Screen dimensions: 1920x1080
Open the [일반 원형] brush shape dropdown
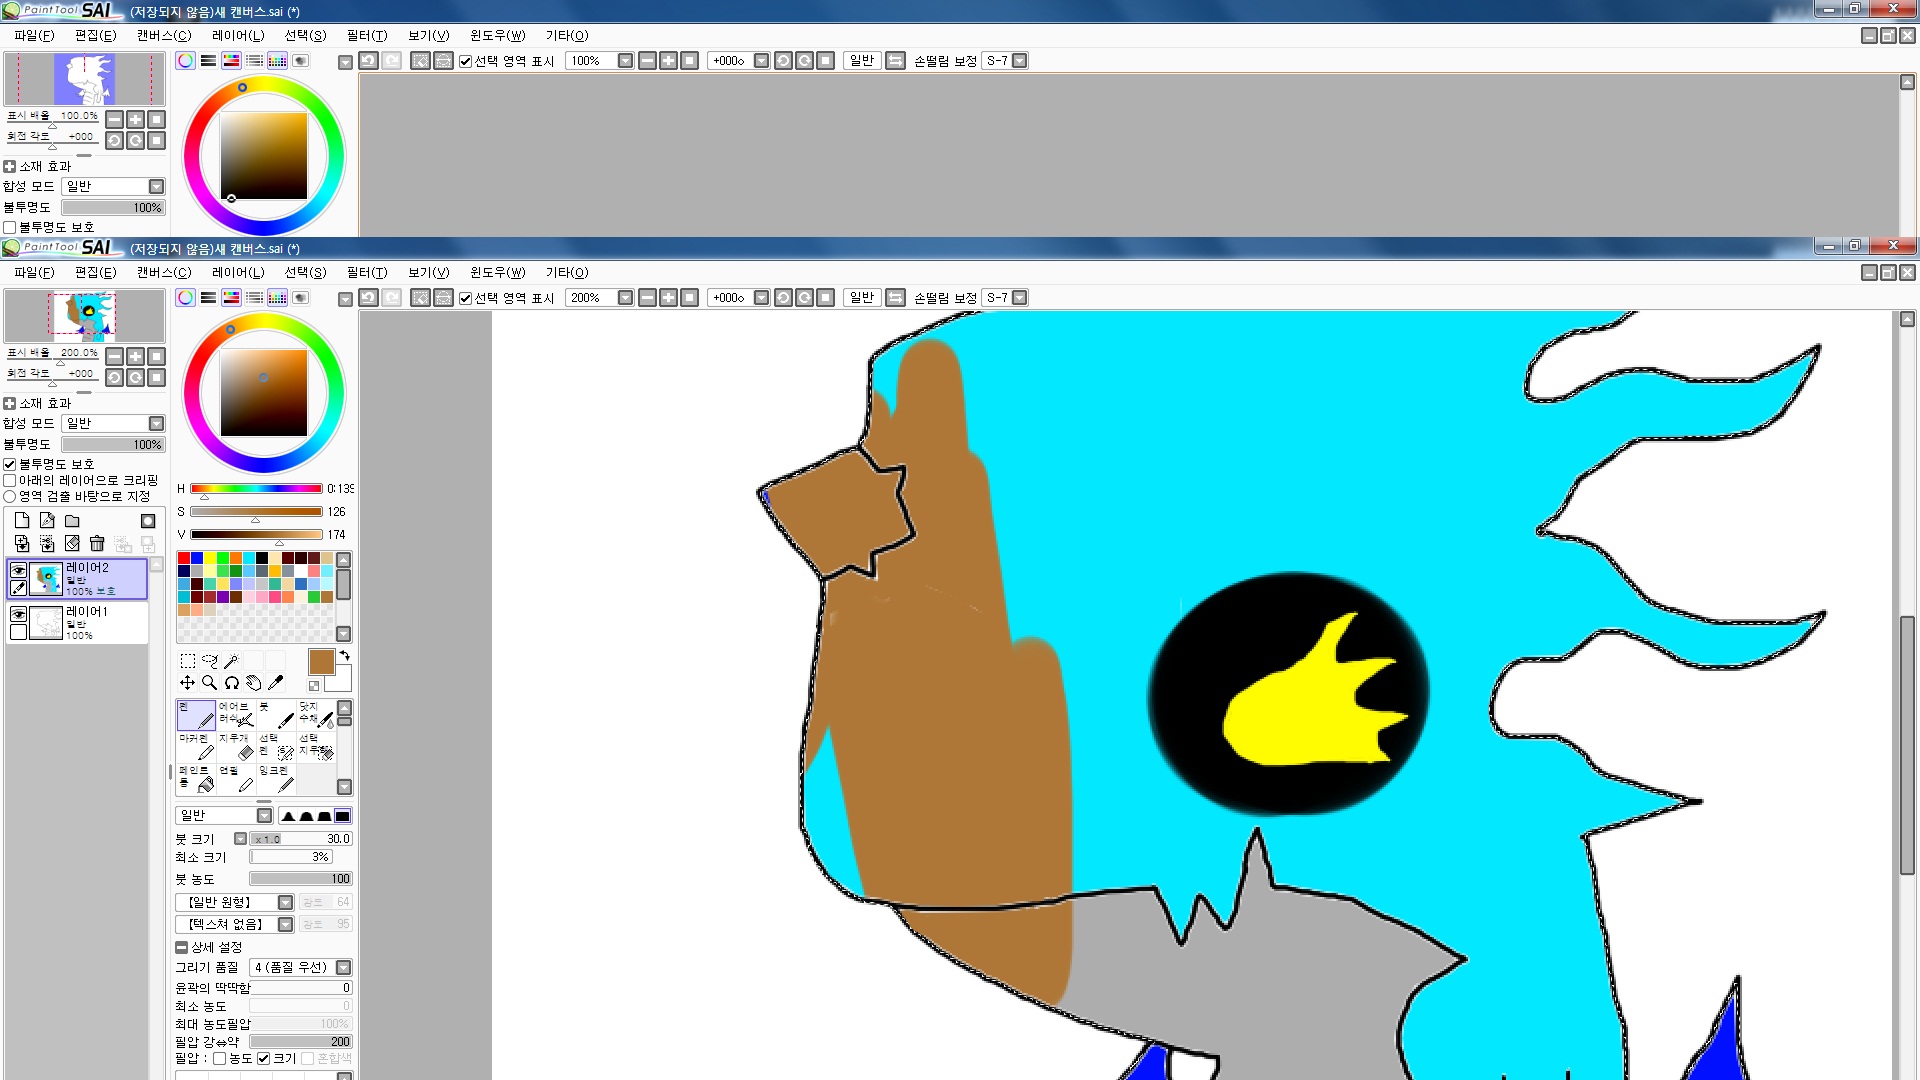pos(285,903)
